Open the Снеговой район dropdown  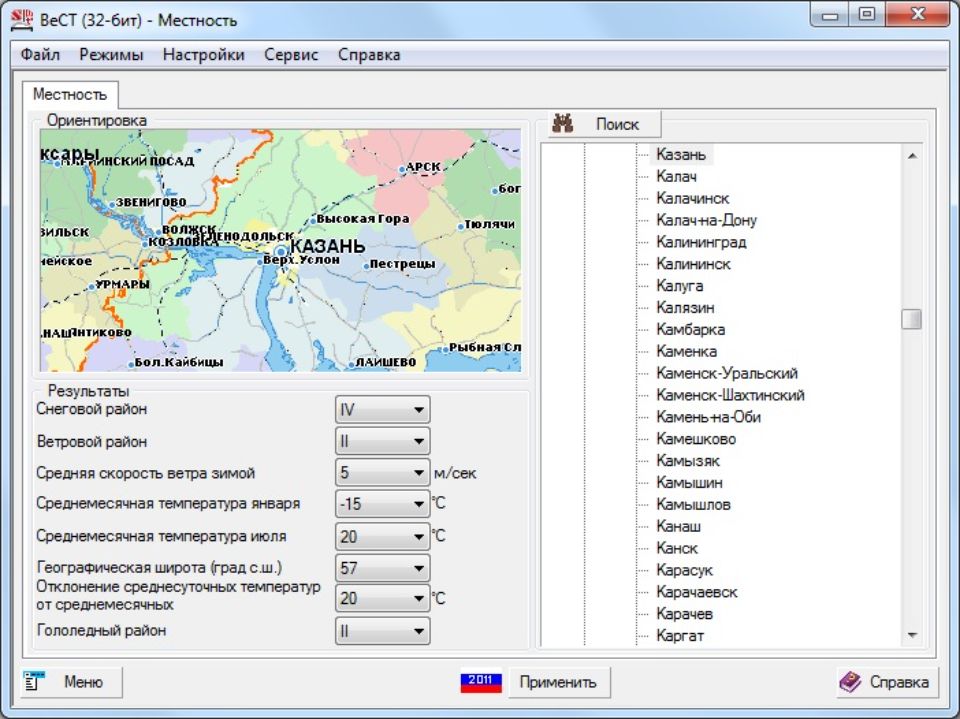pos(418,410)
